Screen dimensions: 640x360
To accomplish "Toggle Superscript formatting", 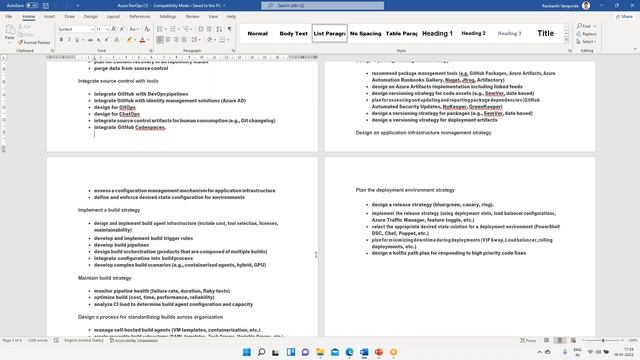I will point(106,40).
